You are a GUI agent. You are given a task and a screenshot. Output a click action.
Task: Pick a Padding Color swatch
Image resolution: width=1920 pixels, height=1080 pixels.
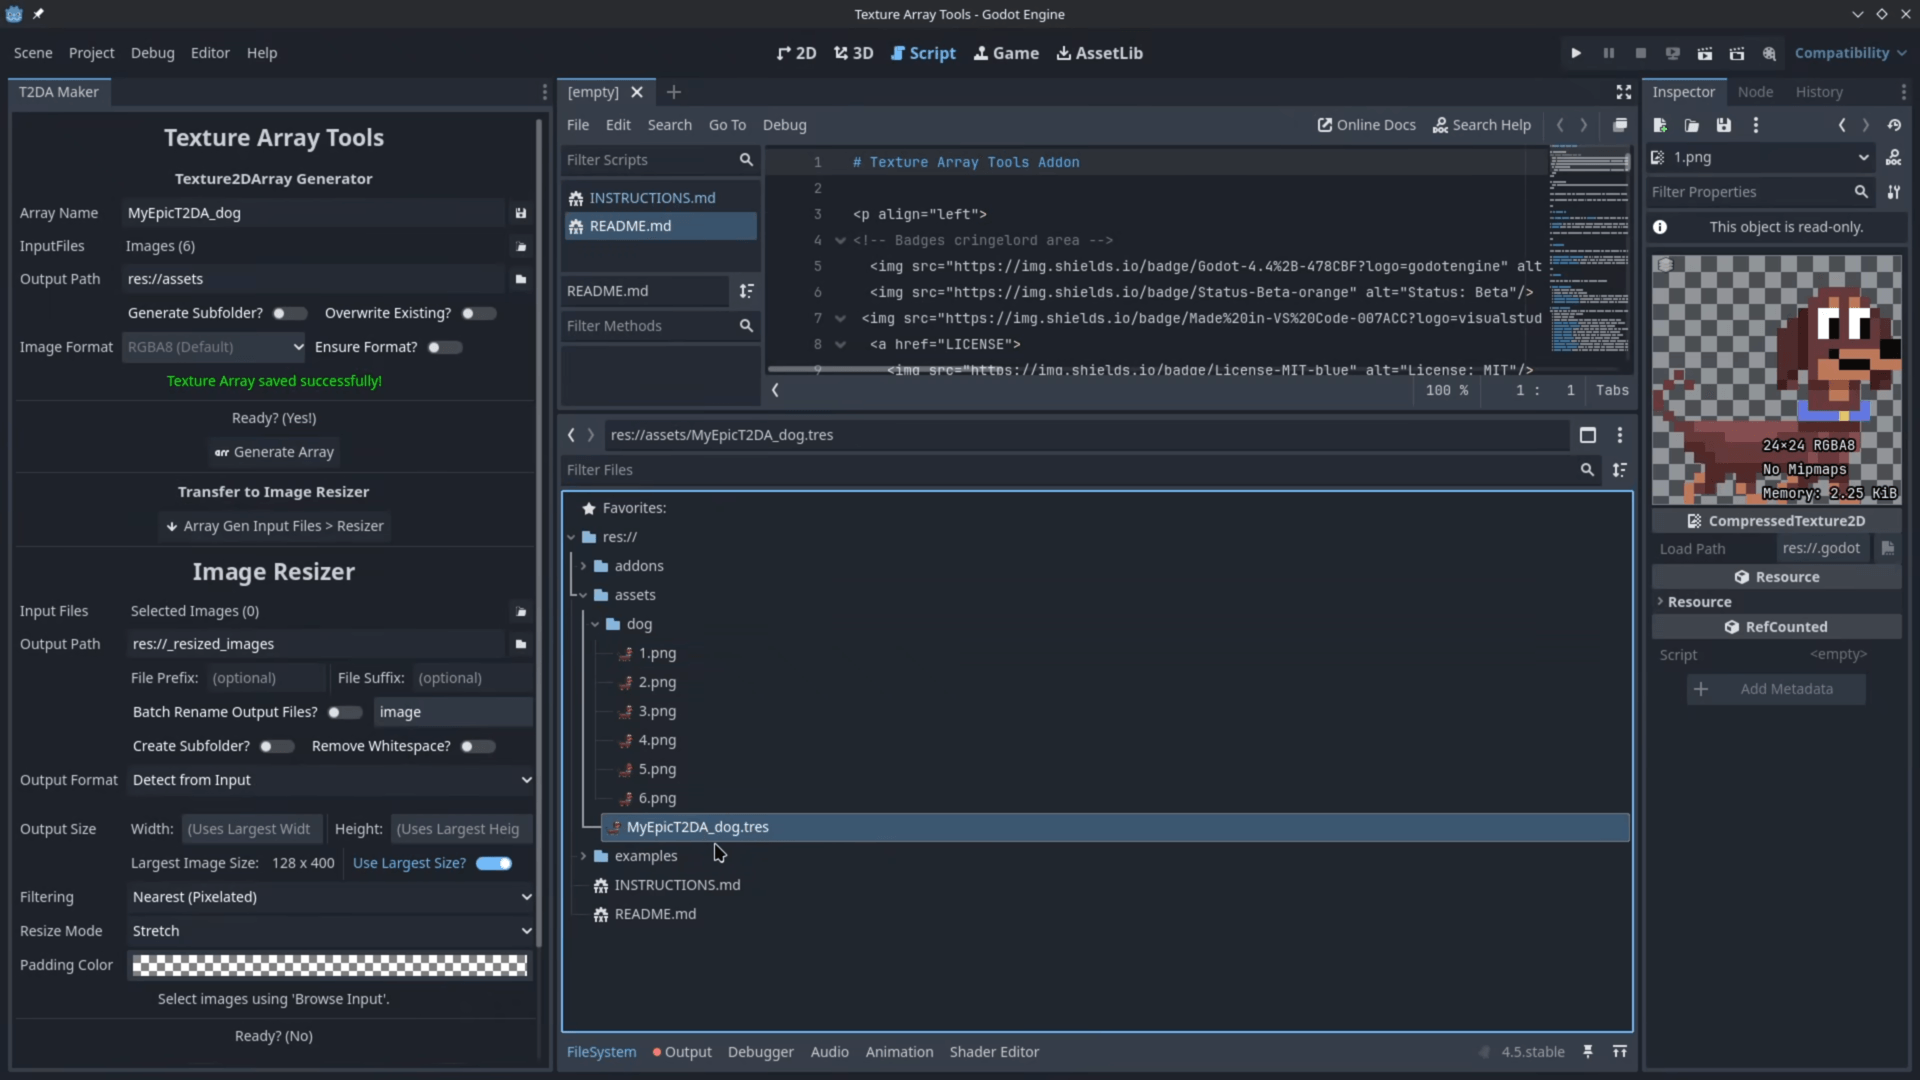[x=329, y=965]
